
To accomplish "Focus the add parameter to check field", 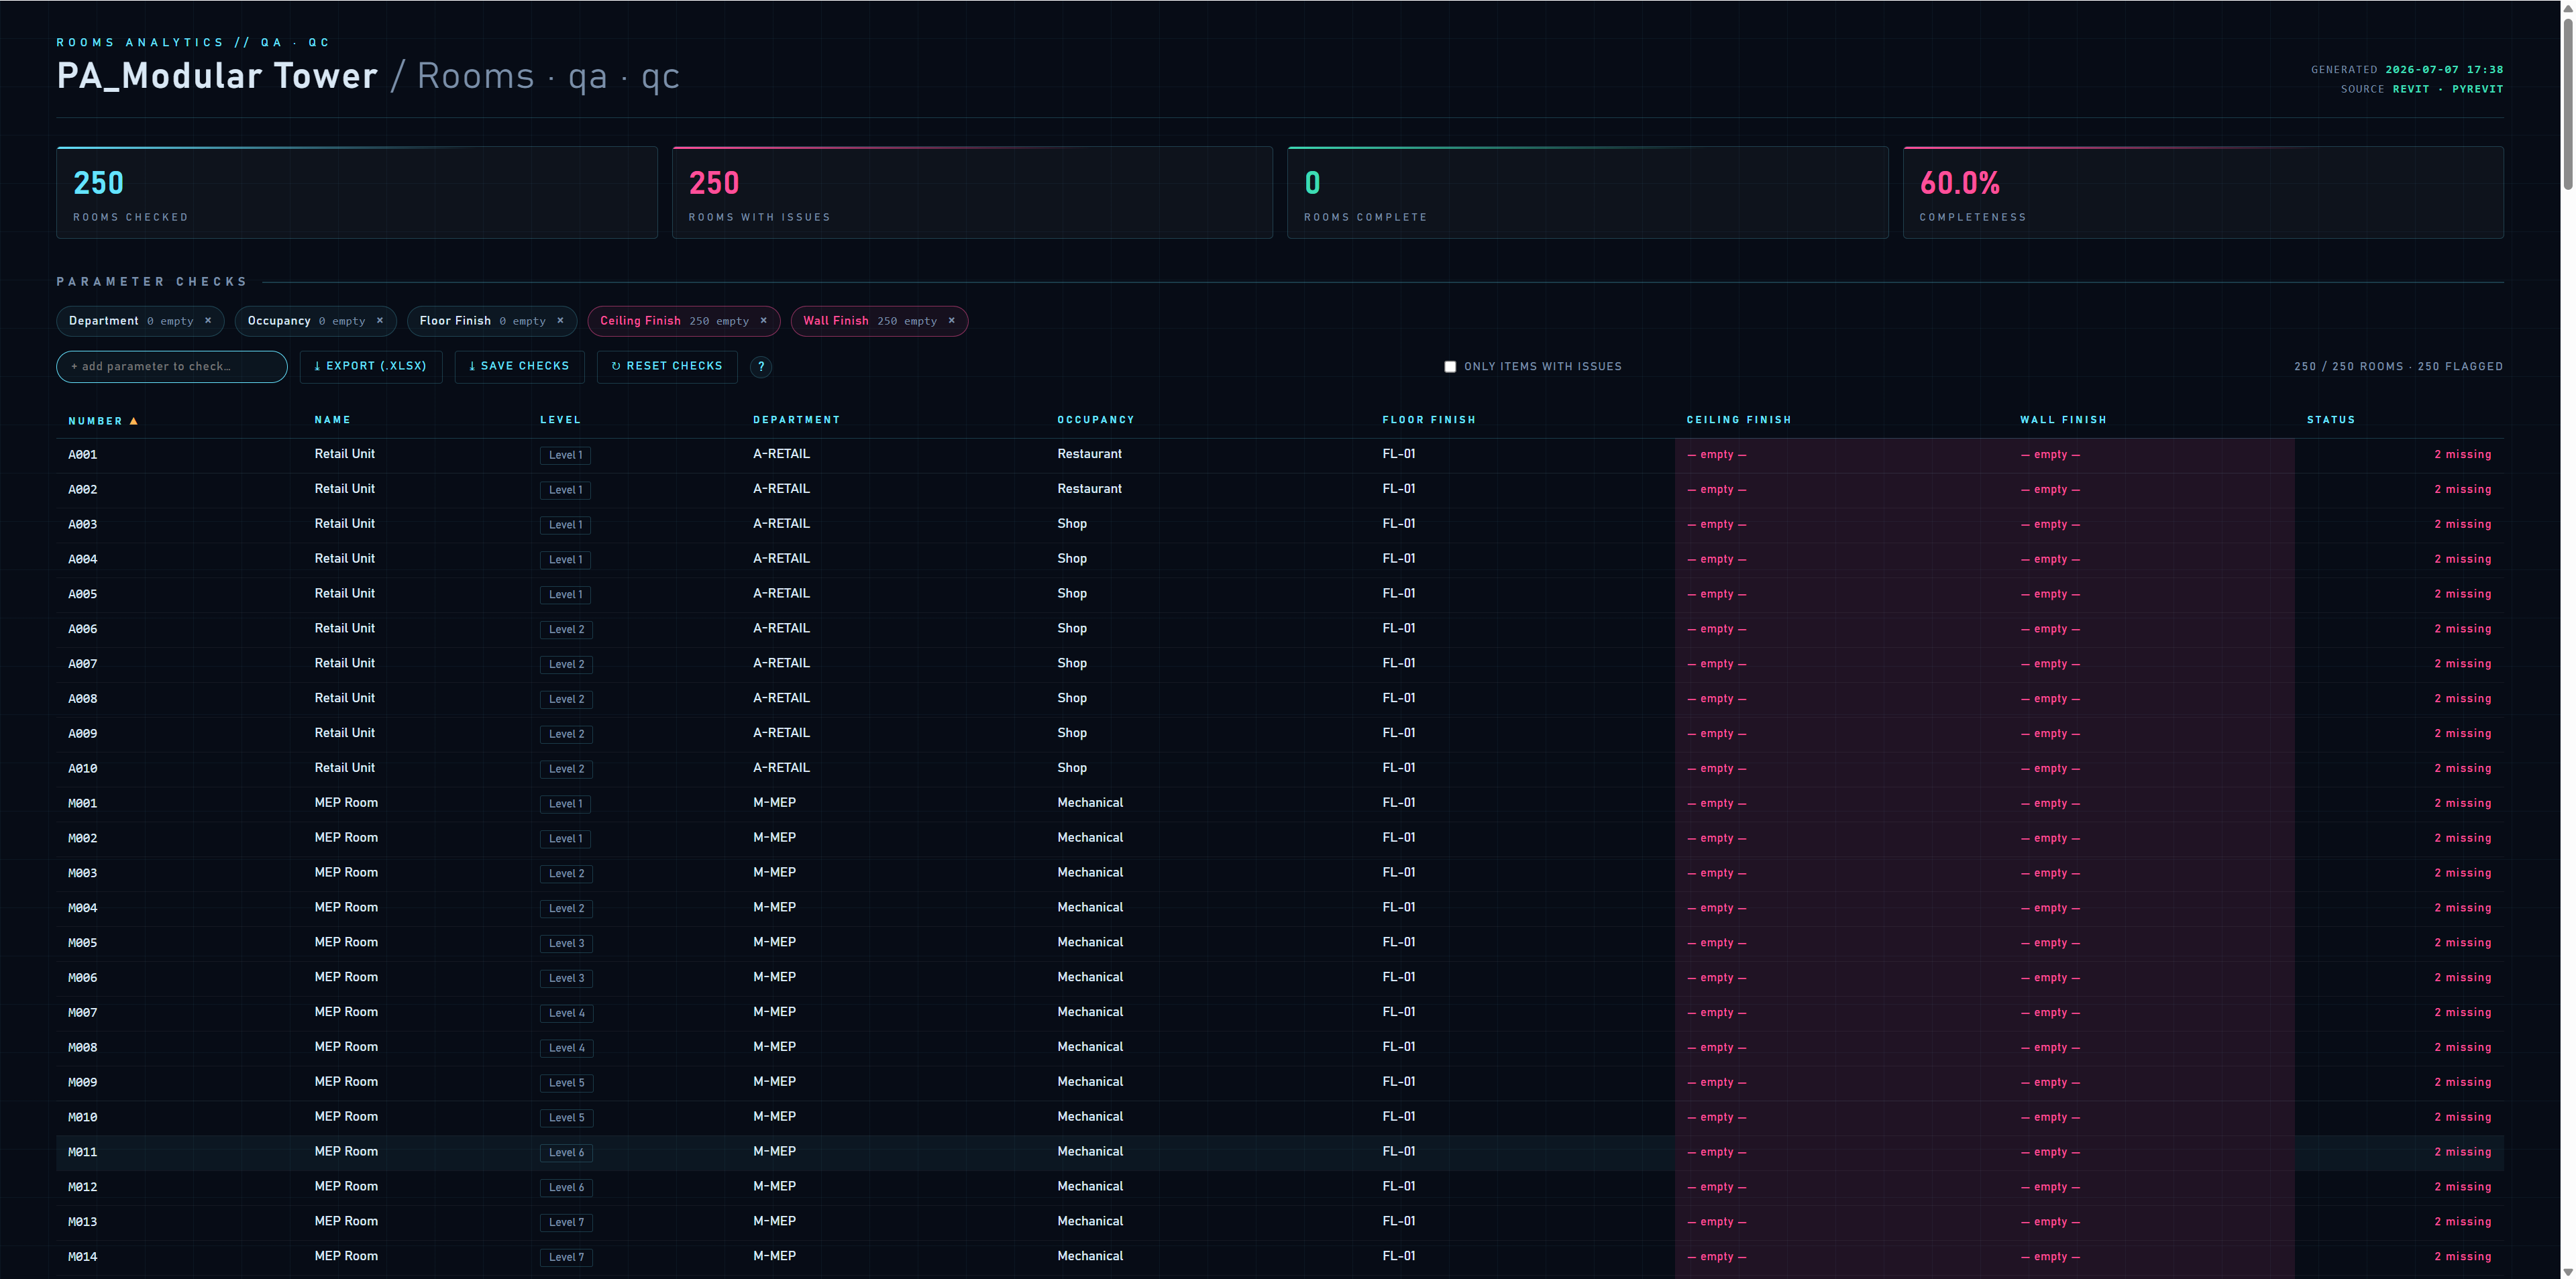I will (172, 367).
